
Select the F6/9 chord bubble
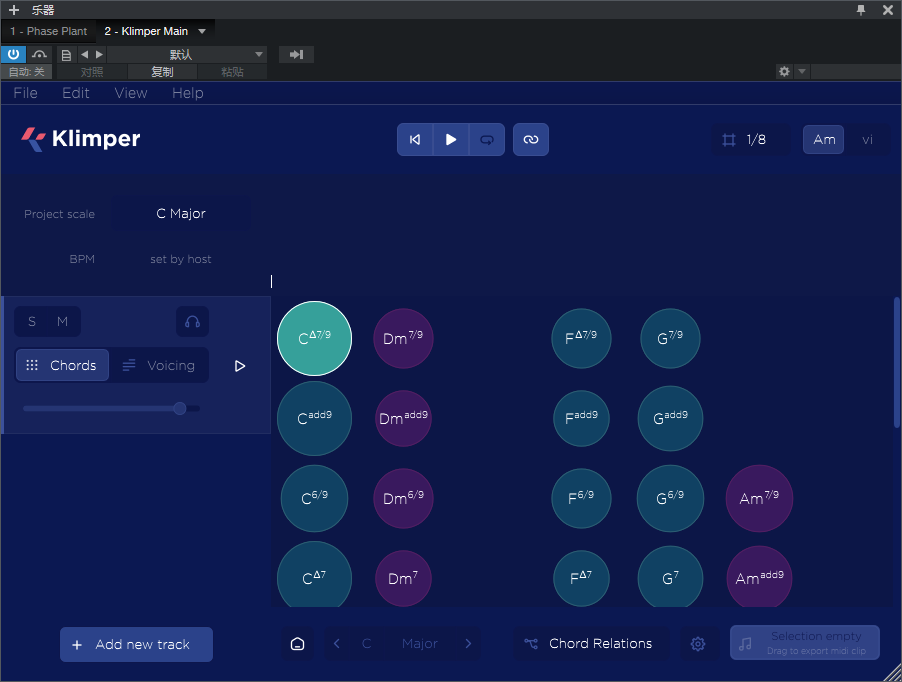tap(581, 498)
